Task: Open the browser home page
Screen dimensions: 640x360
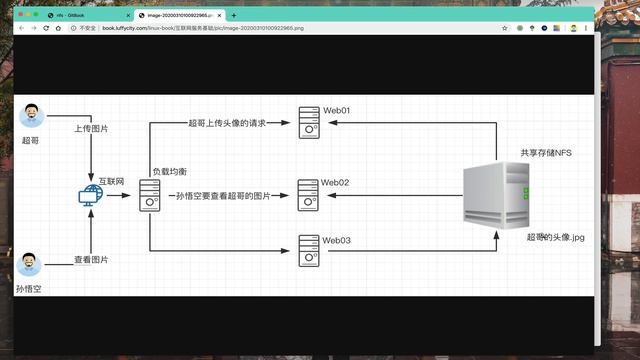Action: [x=58, y=28]
